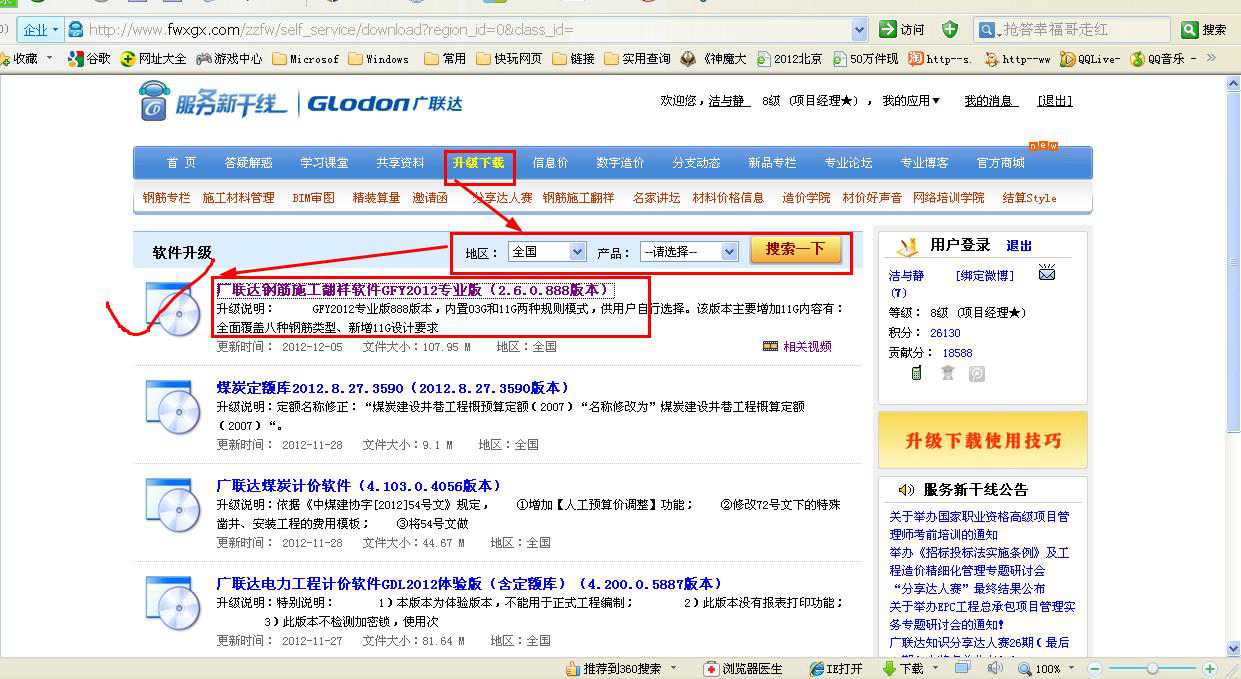Open the 结算Style sub-navigation link

pos(1029,198)
